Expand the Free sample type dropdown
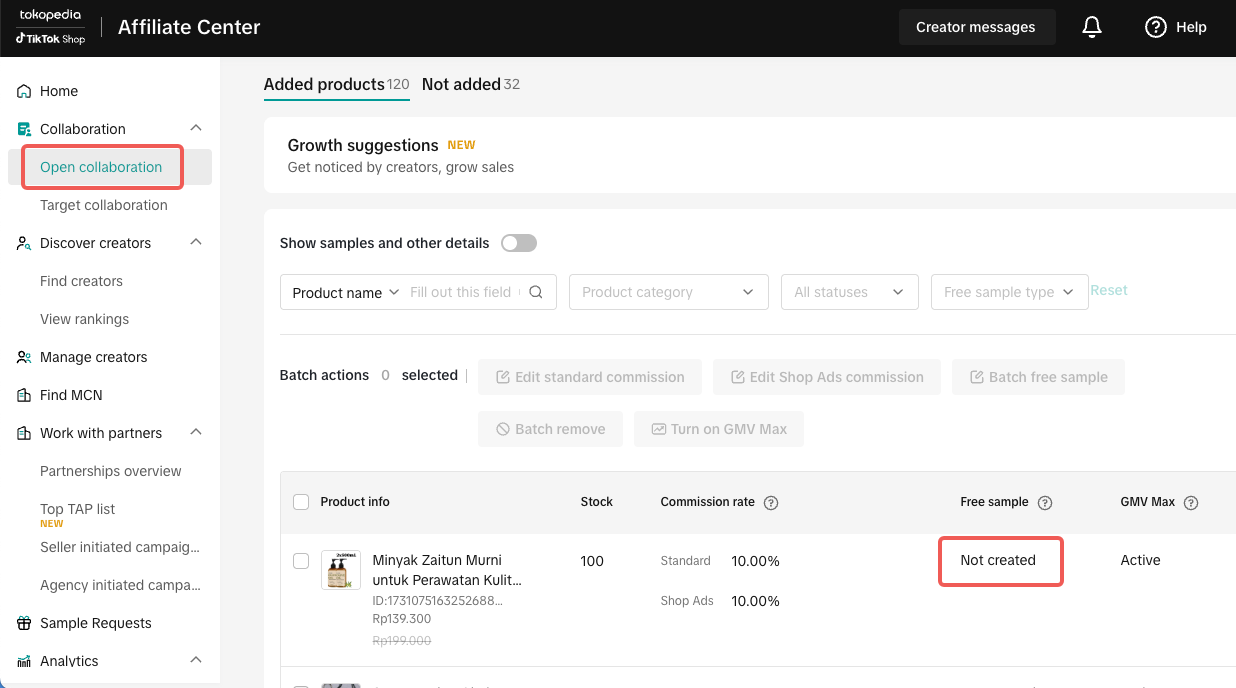The image size is (1236, 688). pos(1009,292)
